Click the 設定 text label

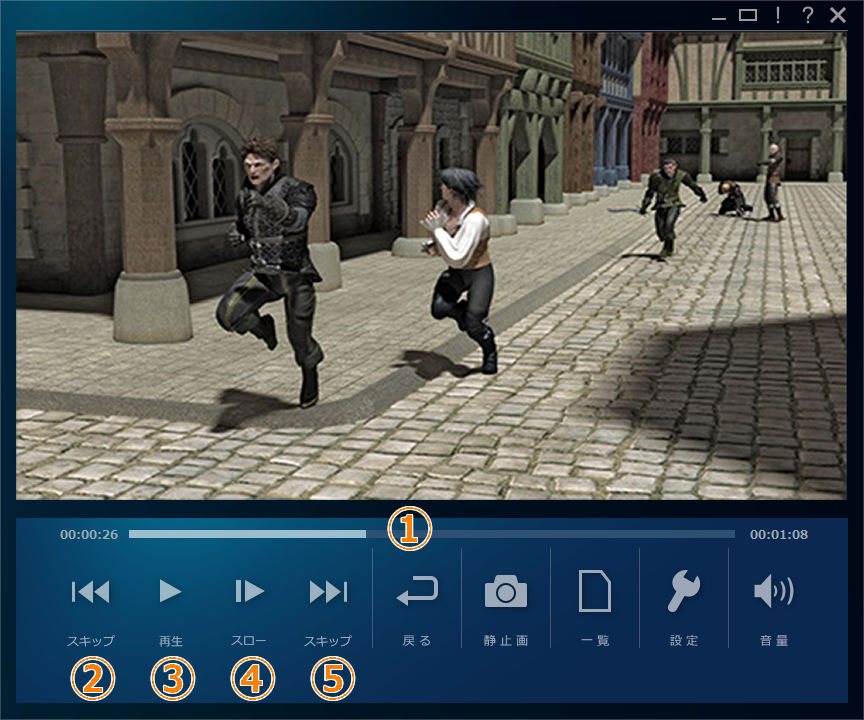[x=685, y=641]
